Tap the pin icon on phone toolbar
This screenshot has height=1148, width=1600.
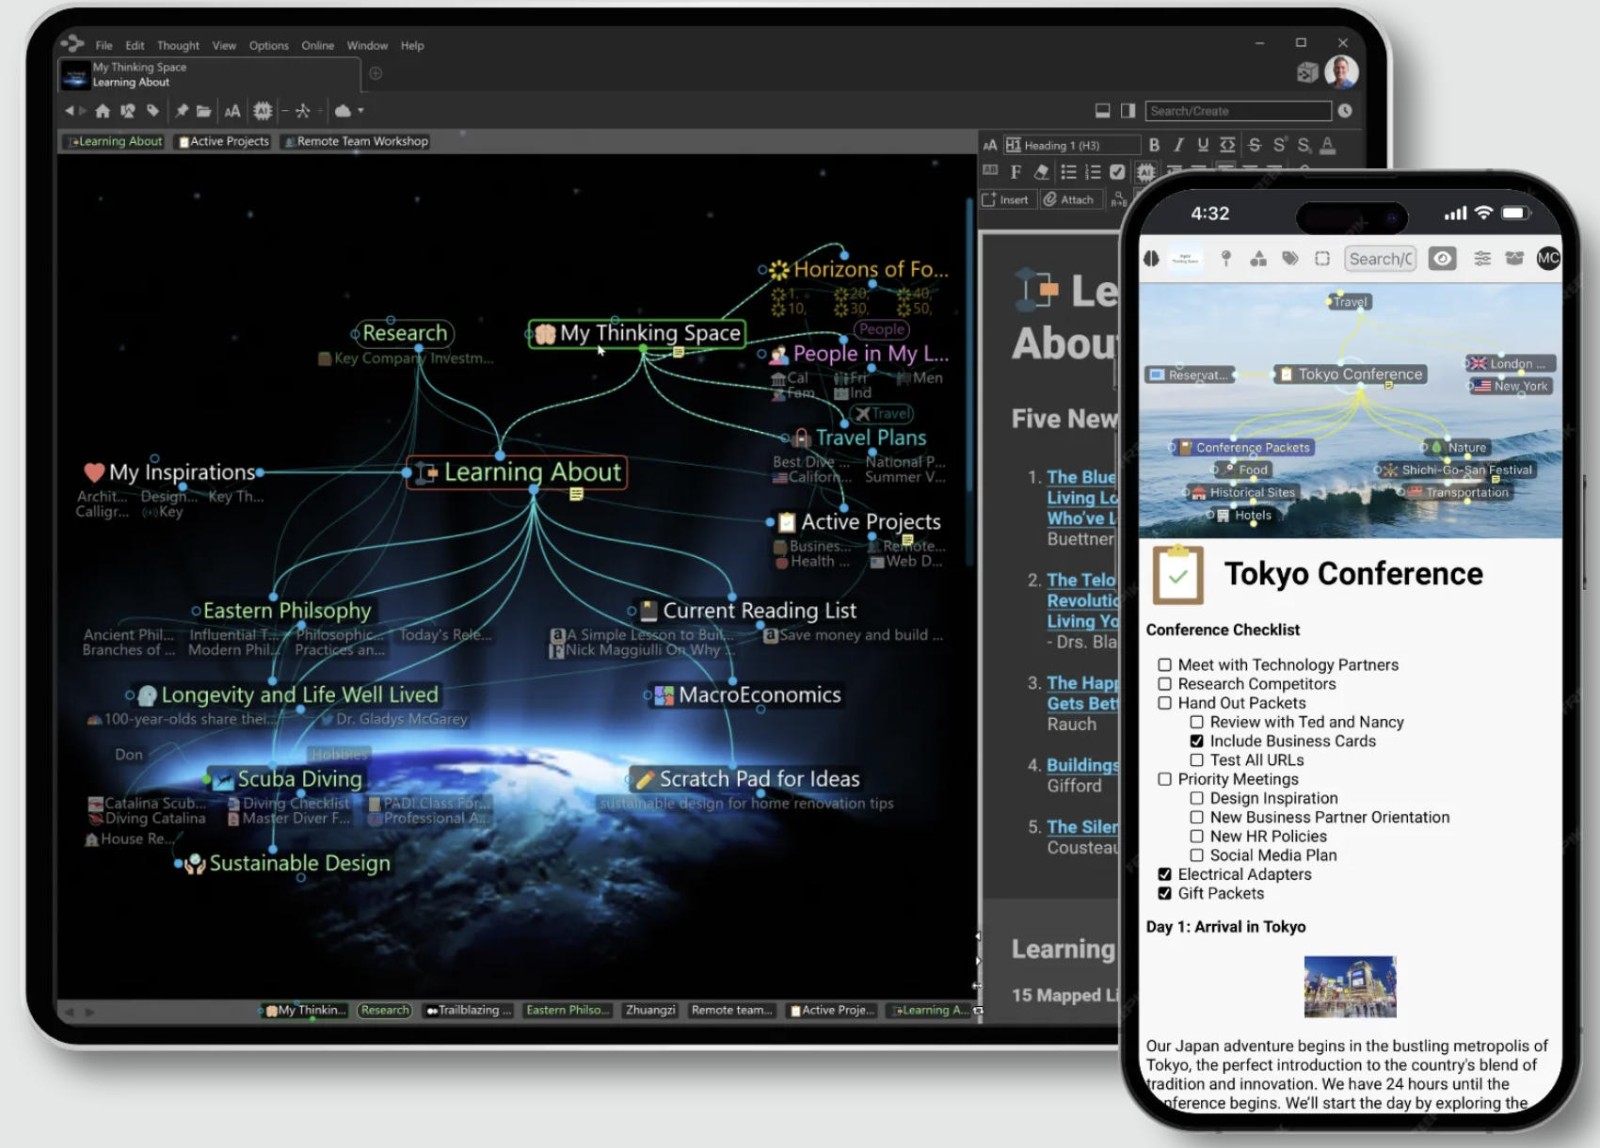coord(1226,259)
